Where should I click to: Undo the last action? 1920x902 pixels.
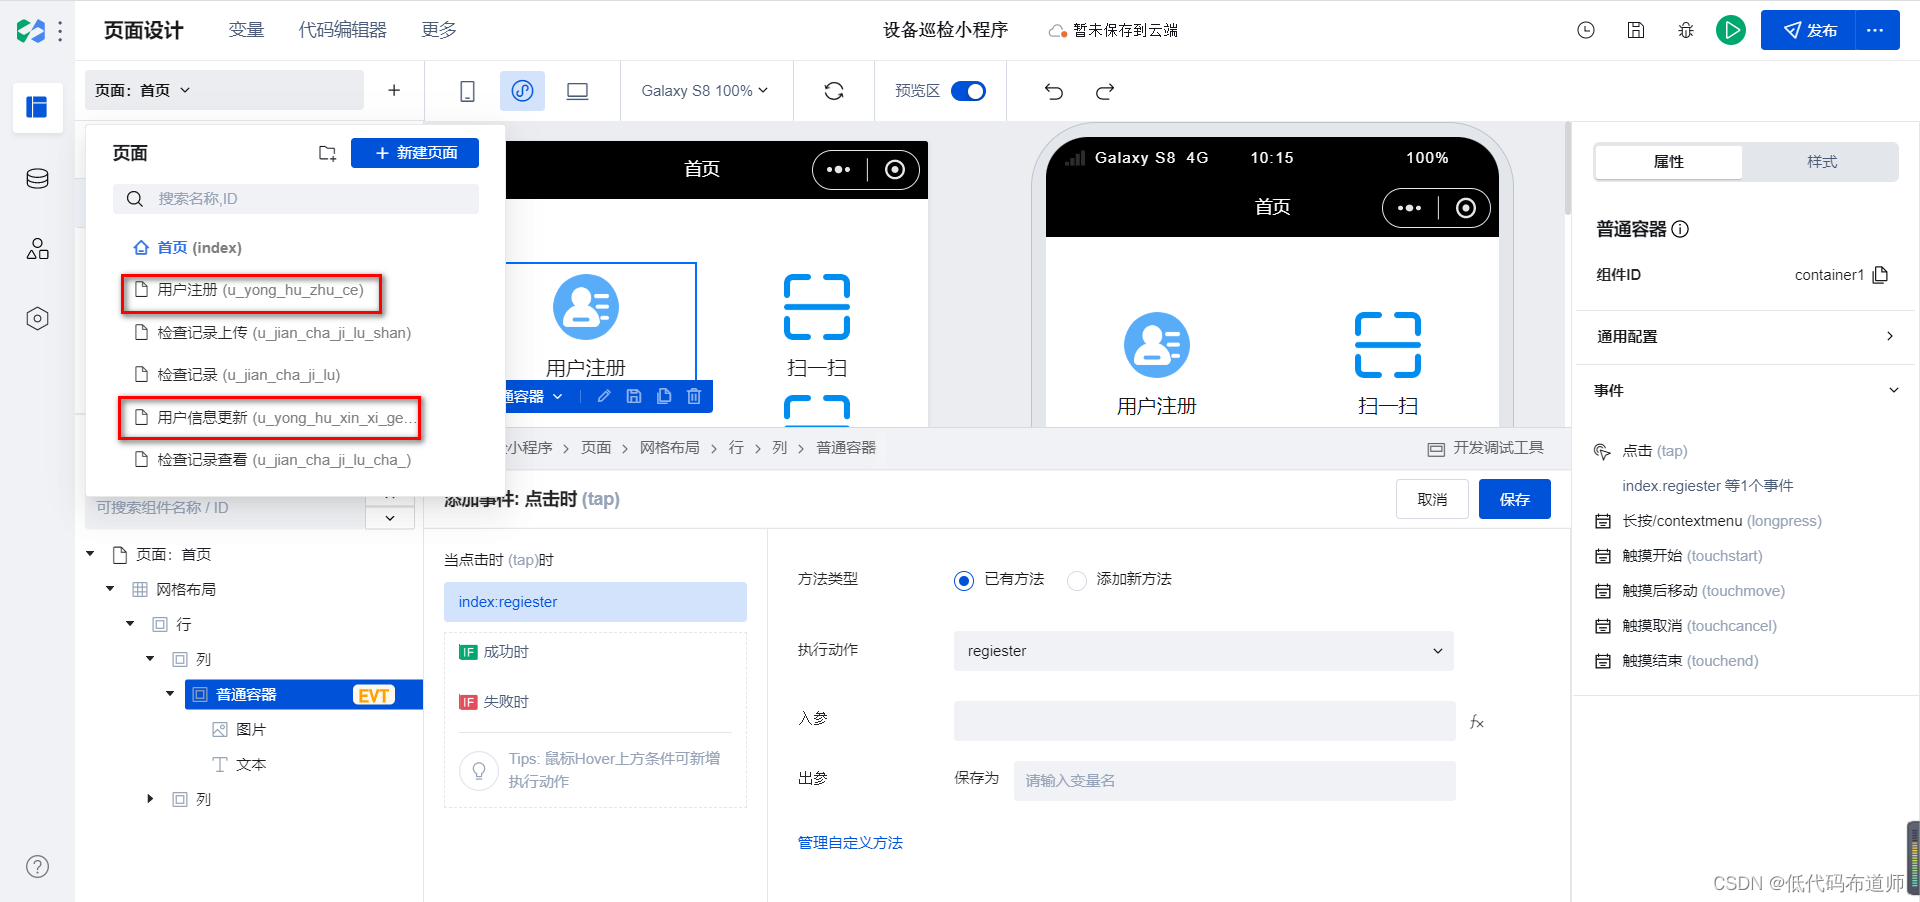pos(1054,91)
